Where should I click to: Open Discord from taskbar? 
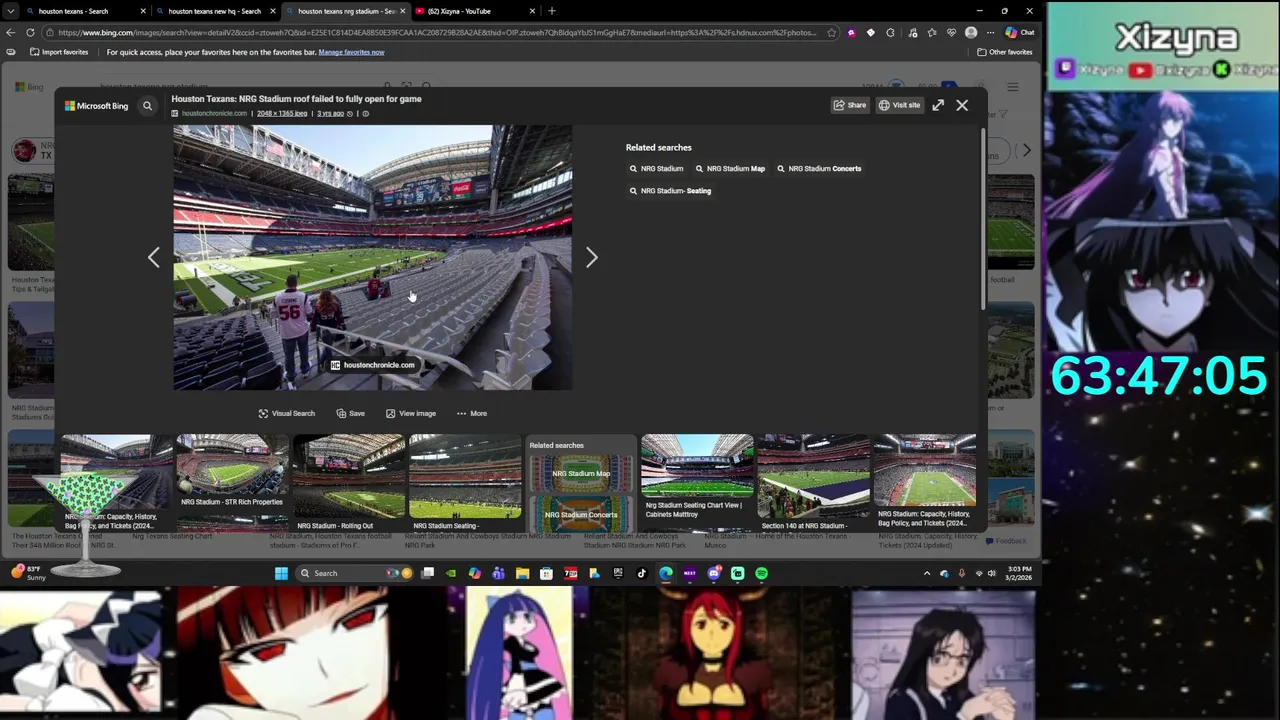tap(714, 573)
